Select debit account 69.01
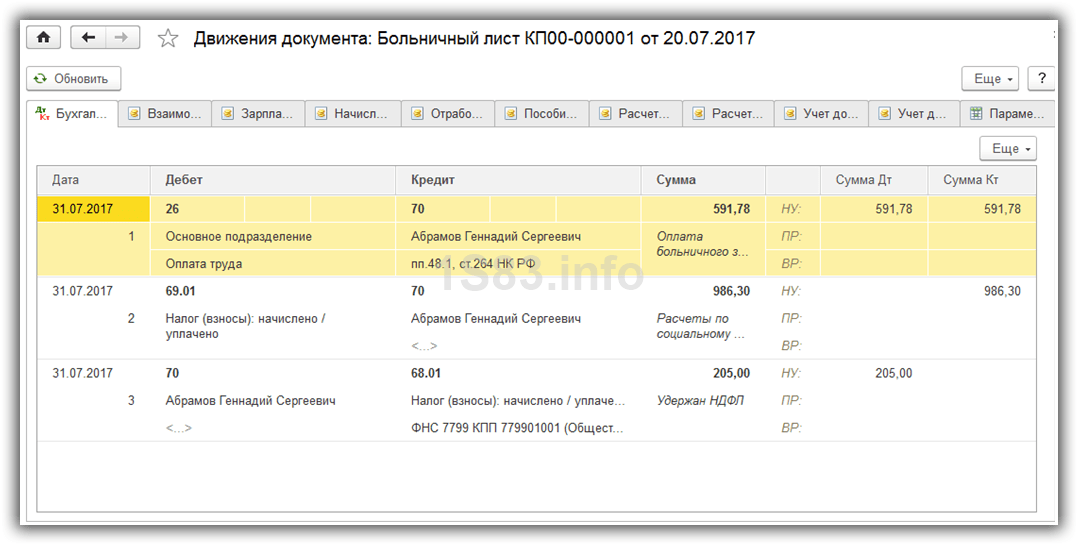Screen dimensions: 1078x545 click(180, 291)
